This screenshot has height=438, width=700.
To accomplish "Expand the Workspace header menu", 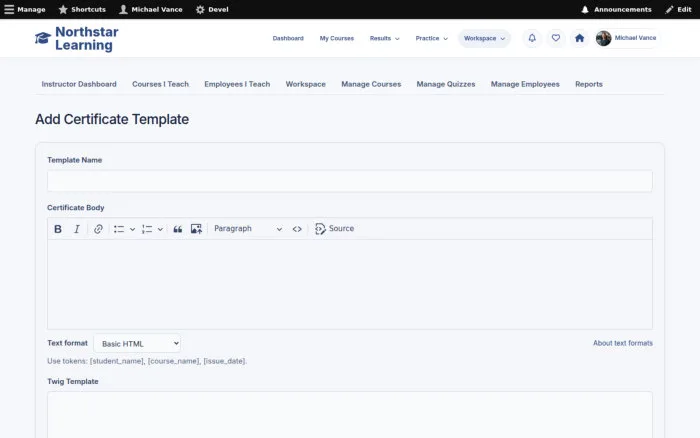I will 484,38.
